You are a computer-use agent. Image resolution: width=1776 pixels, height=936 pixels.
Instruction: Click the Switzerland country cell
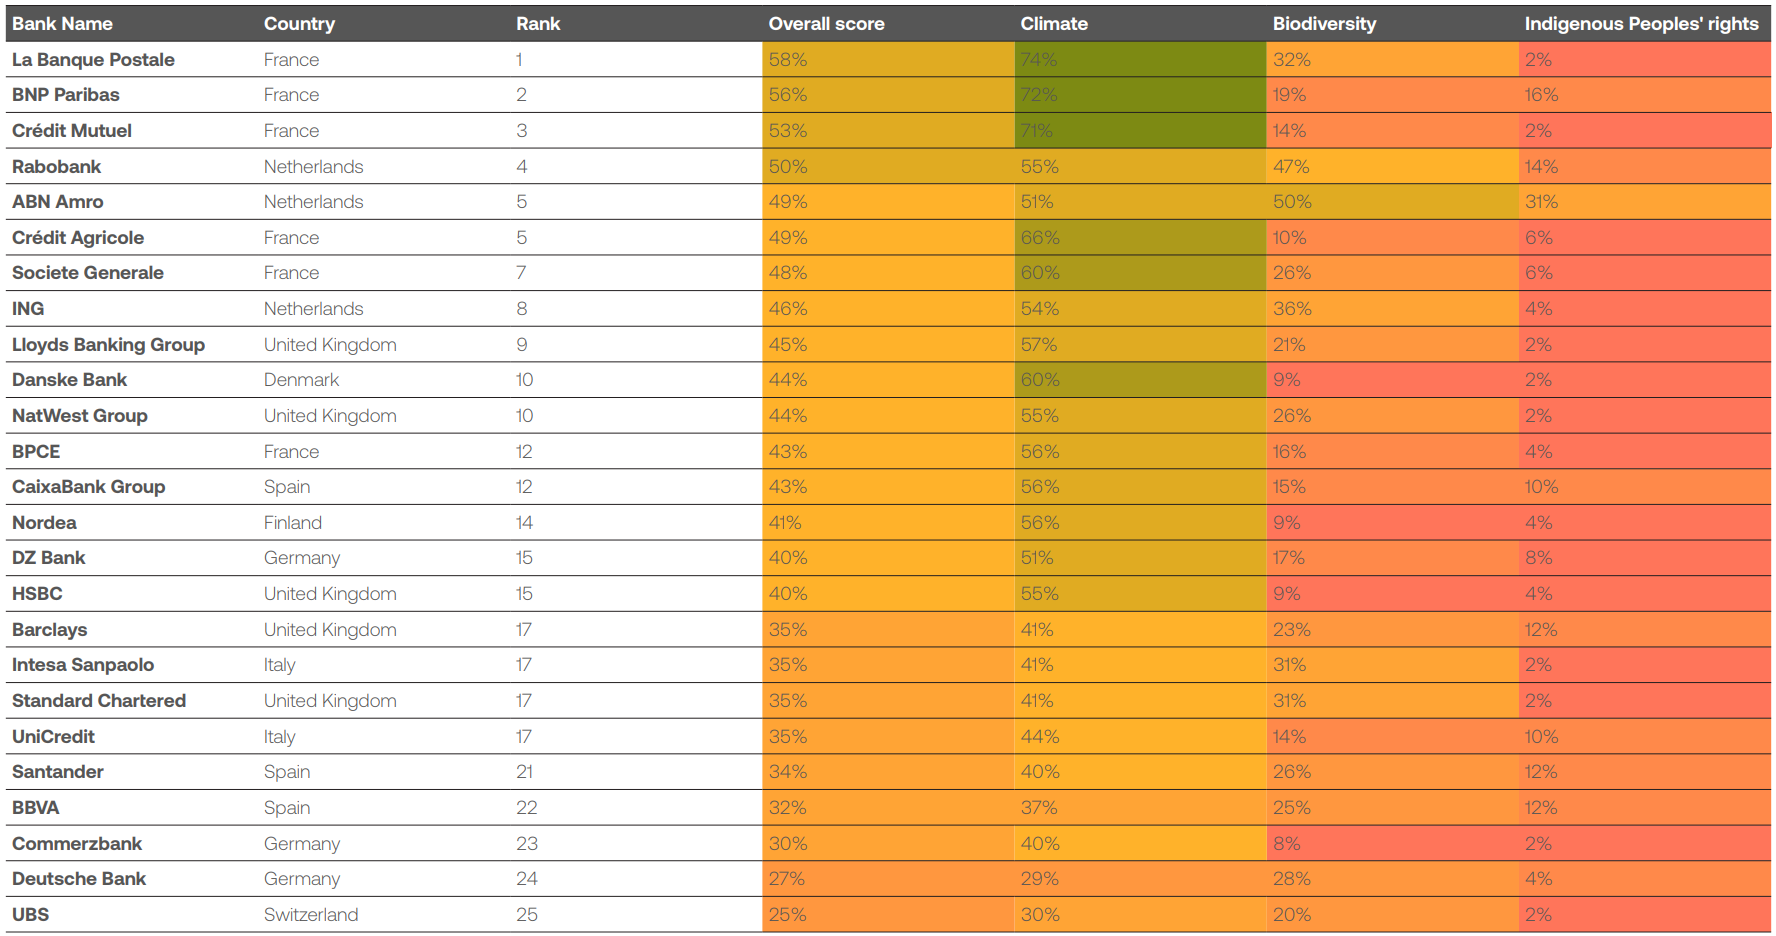[311, 915]
